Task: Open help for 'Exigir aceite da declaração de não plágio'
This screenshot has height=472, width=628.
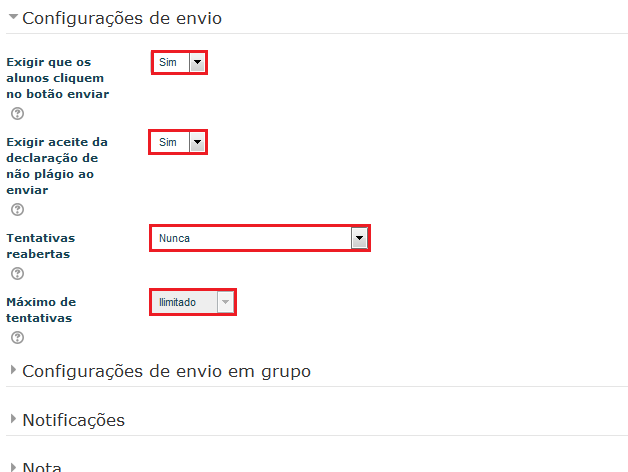Action: pos(17,209)
